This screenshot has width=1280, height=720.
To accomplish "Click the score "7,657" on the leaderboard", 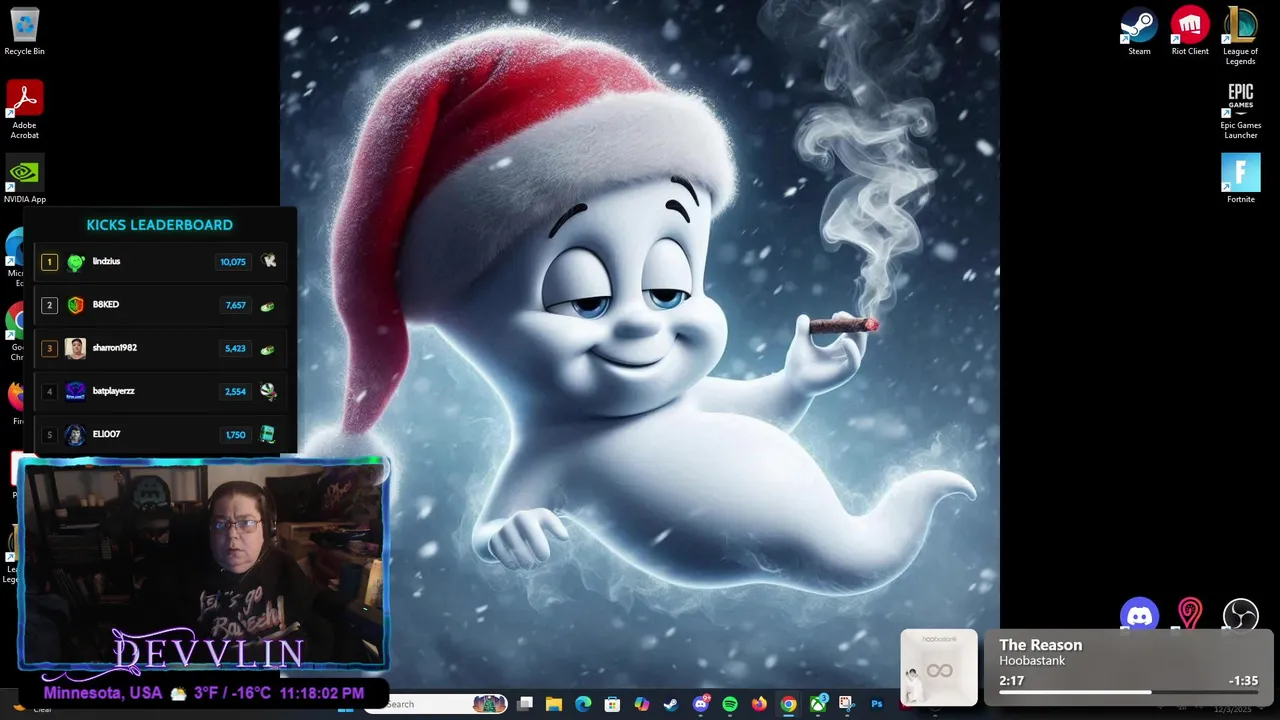I will 235,305.
